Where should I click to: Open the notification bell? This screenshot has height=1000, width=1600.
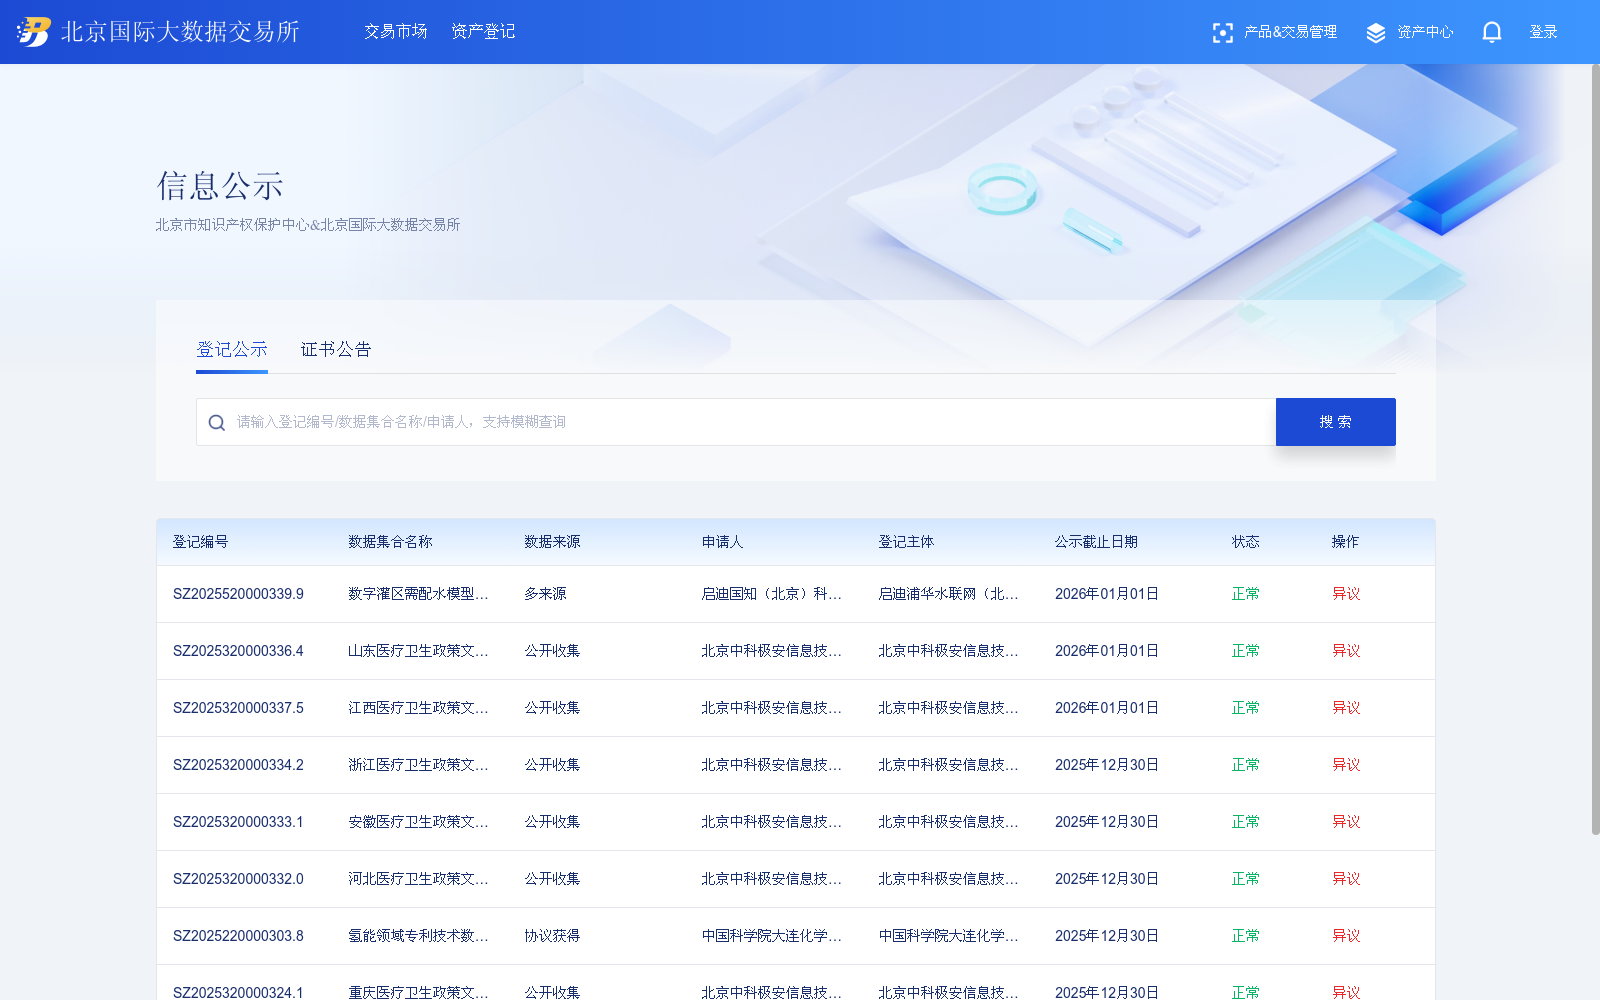[1491, 31]
